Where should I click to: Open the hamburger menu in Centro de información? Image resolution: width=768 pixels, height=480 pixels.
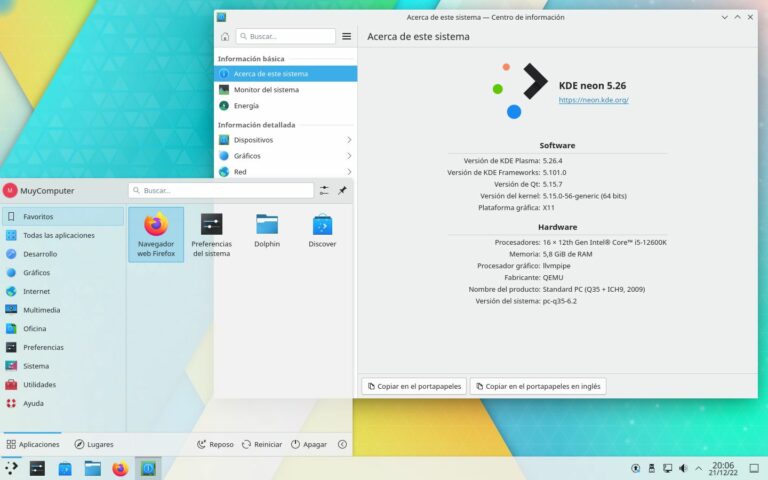pos(346,36)
